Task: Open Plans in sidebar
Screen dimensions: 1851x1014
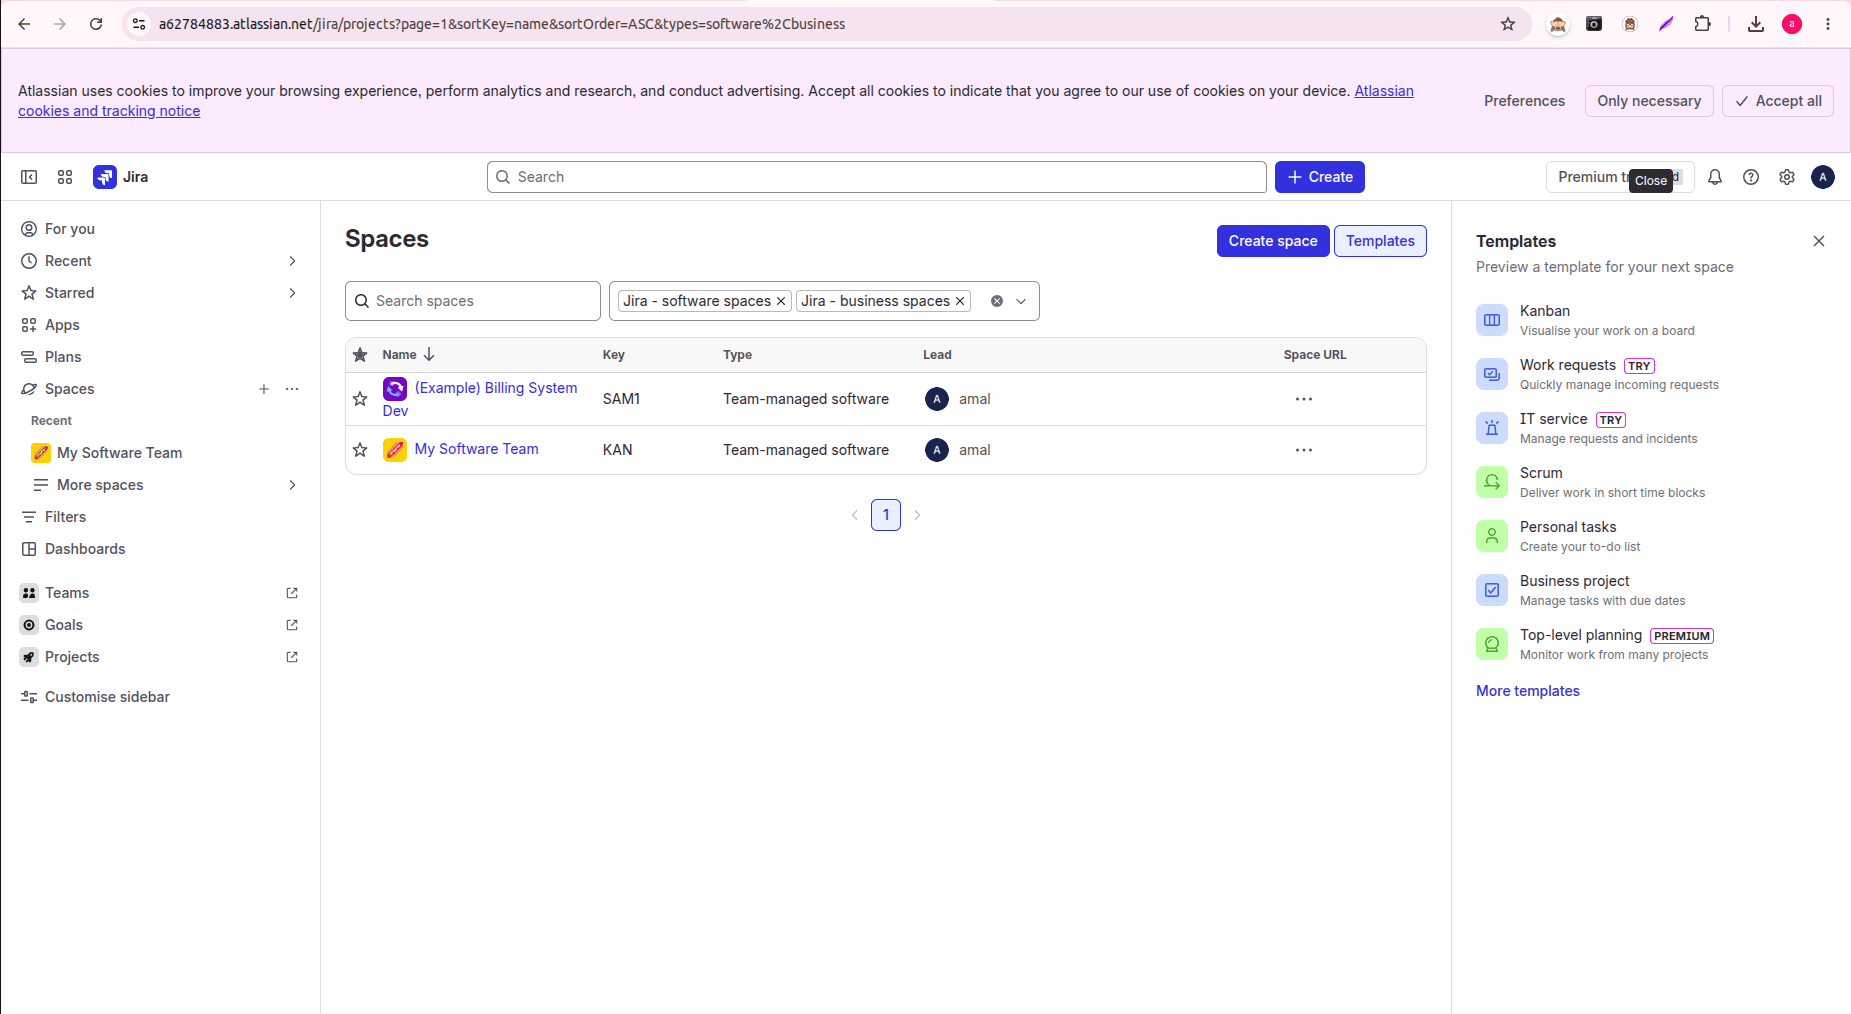Action: click(x=160, y=357)
